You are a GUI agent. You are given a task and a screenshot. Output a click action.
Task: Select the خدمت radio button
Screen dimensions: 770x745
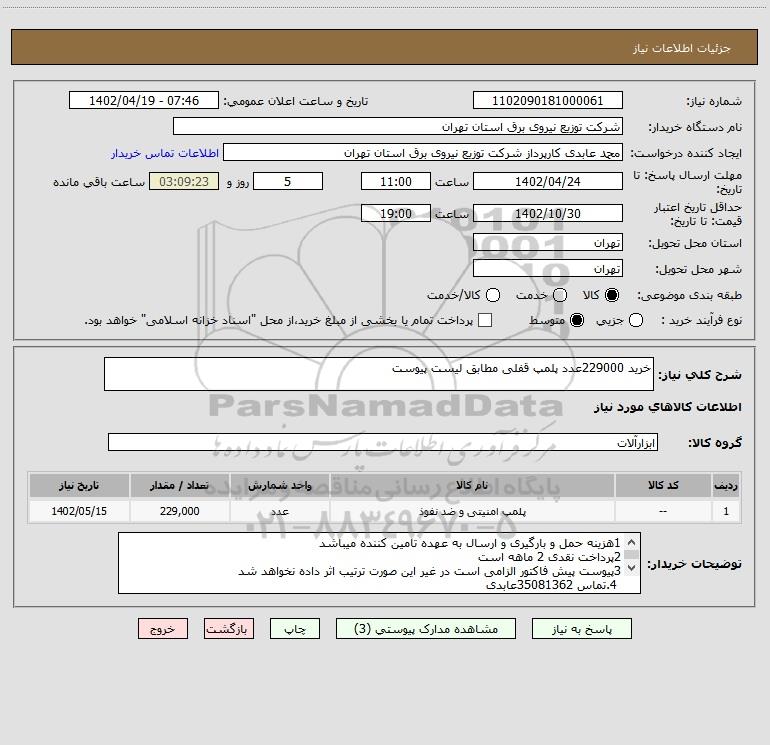(x=560, y=295)
